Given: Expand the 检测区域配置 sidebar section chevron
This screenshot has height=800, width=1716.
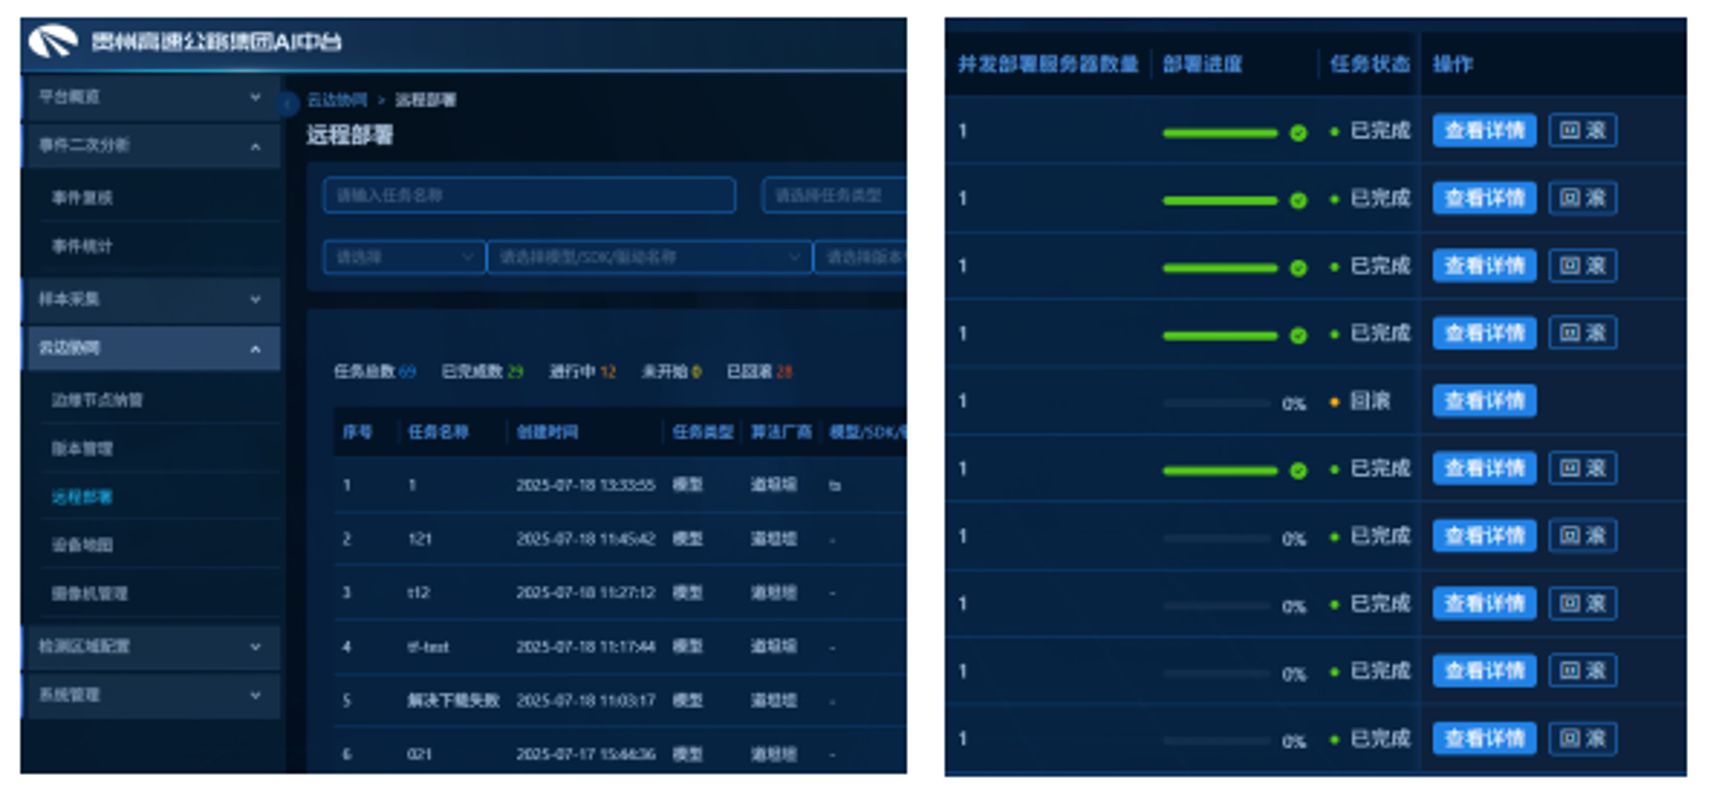Looking at the screenshot, I should [x=255, y=647].
